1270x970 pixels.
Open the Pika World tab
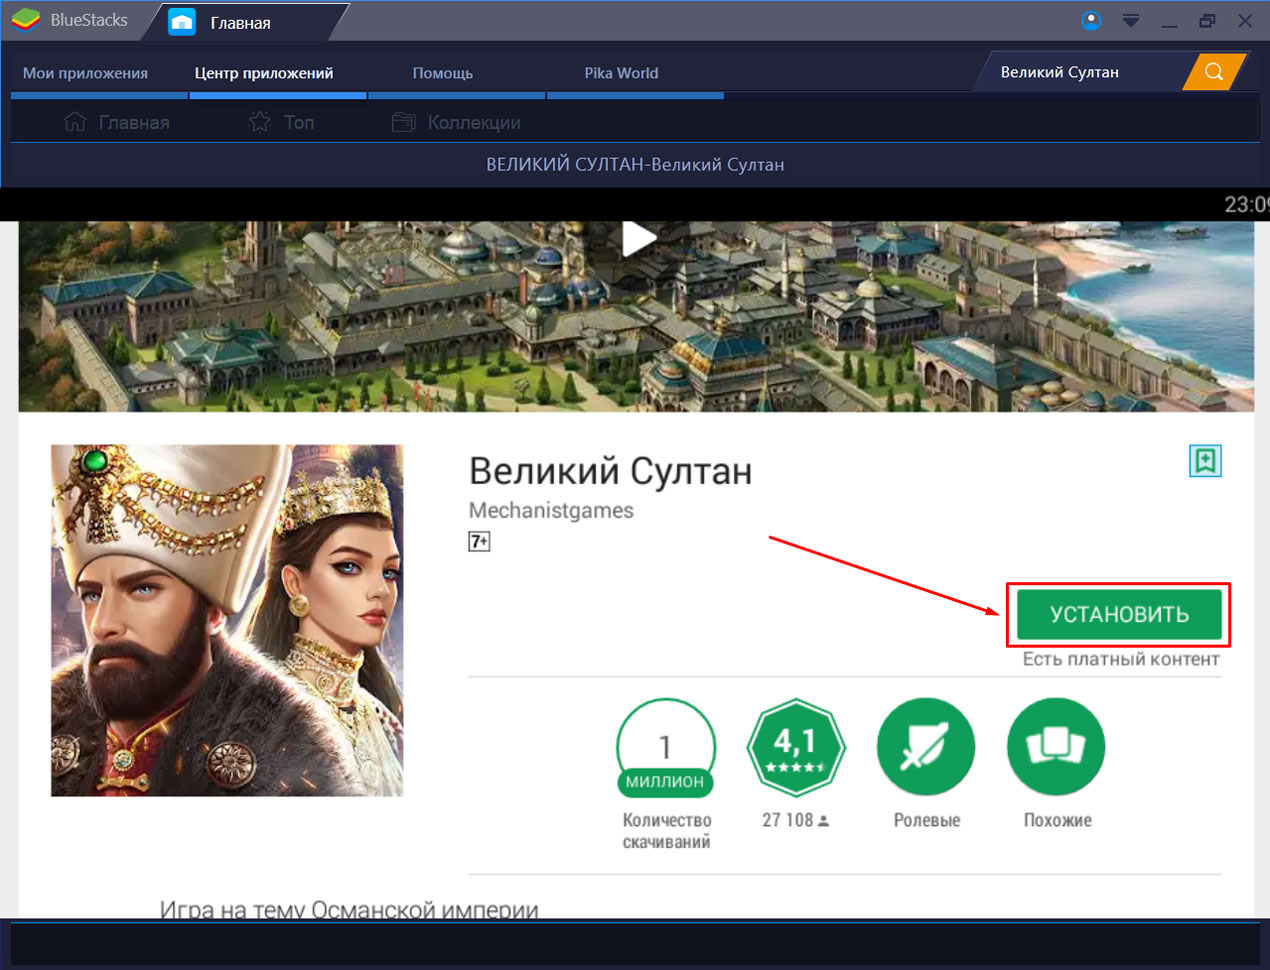coord(621,73)
